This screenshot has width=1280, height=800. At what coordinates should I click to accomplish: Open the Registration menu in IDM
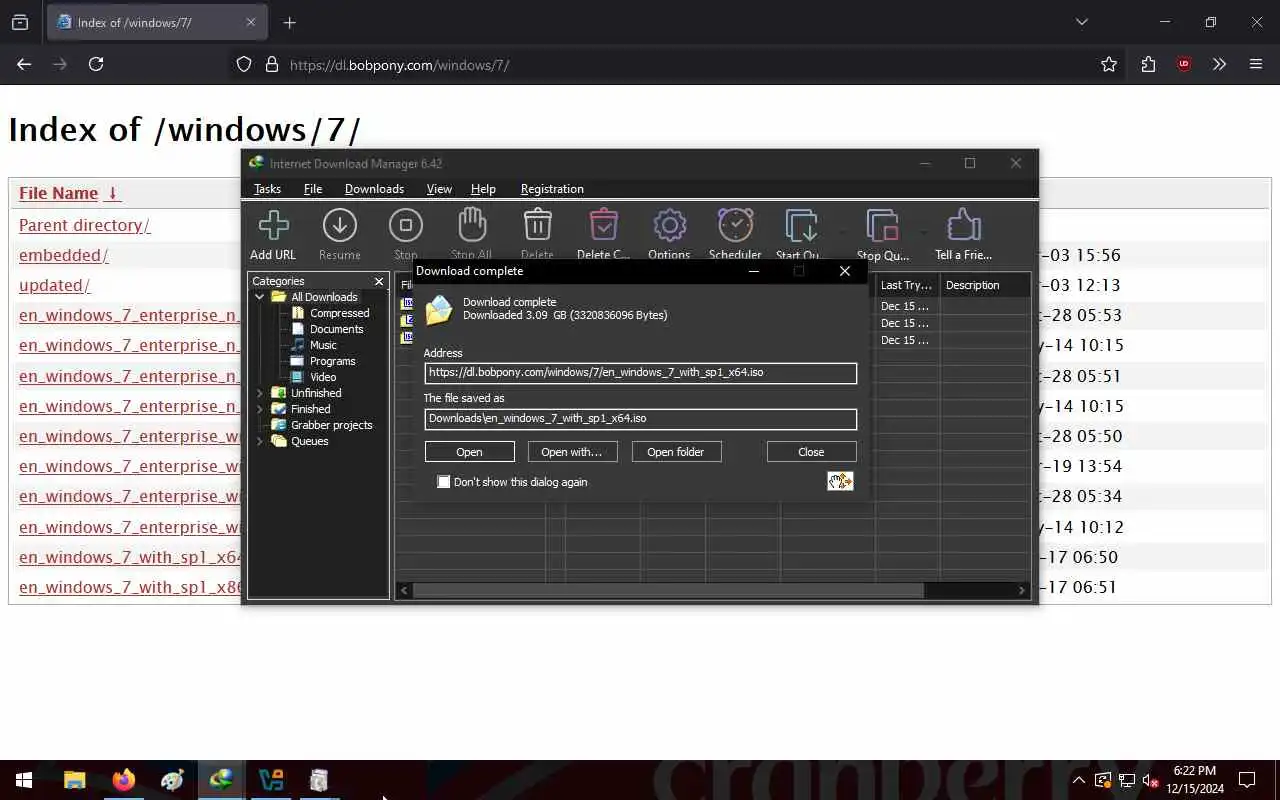552,189
